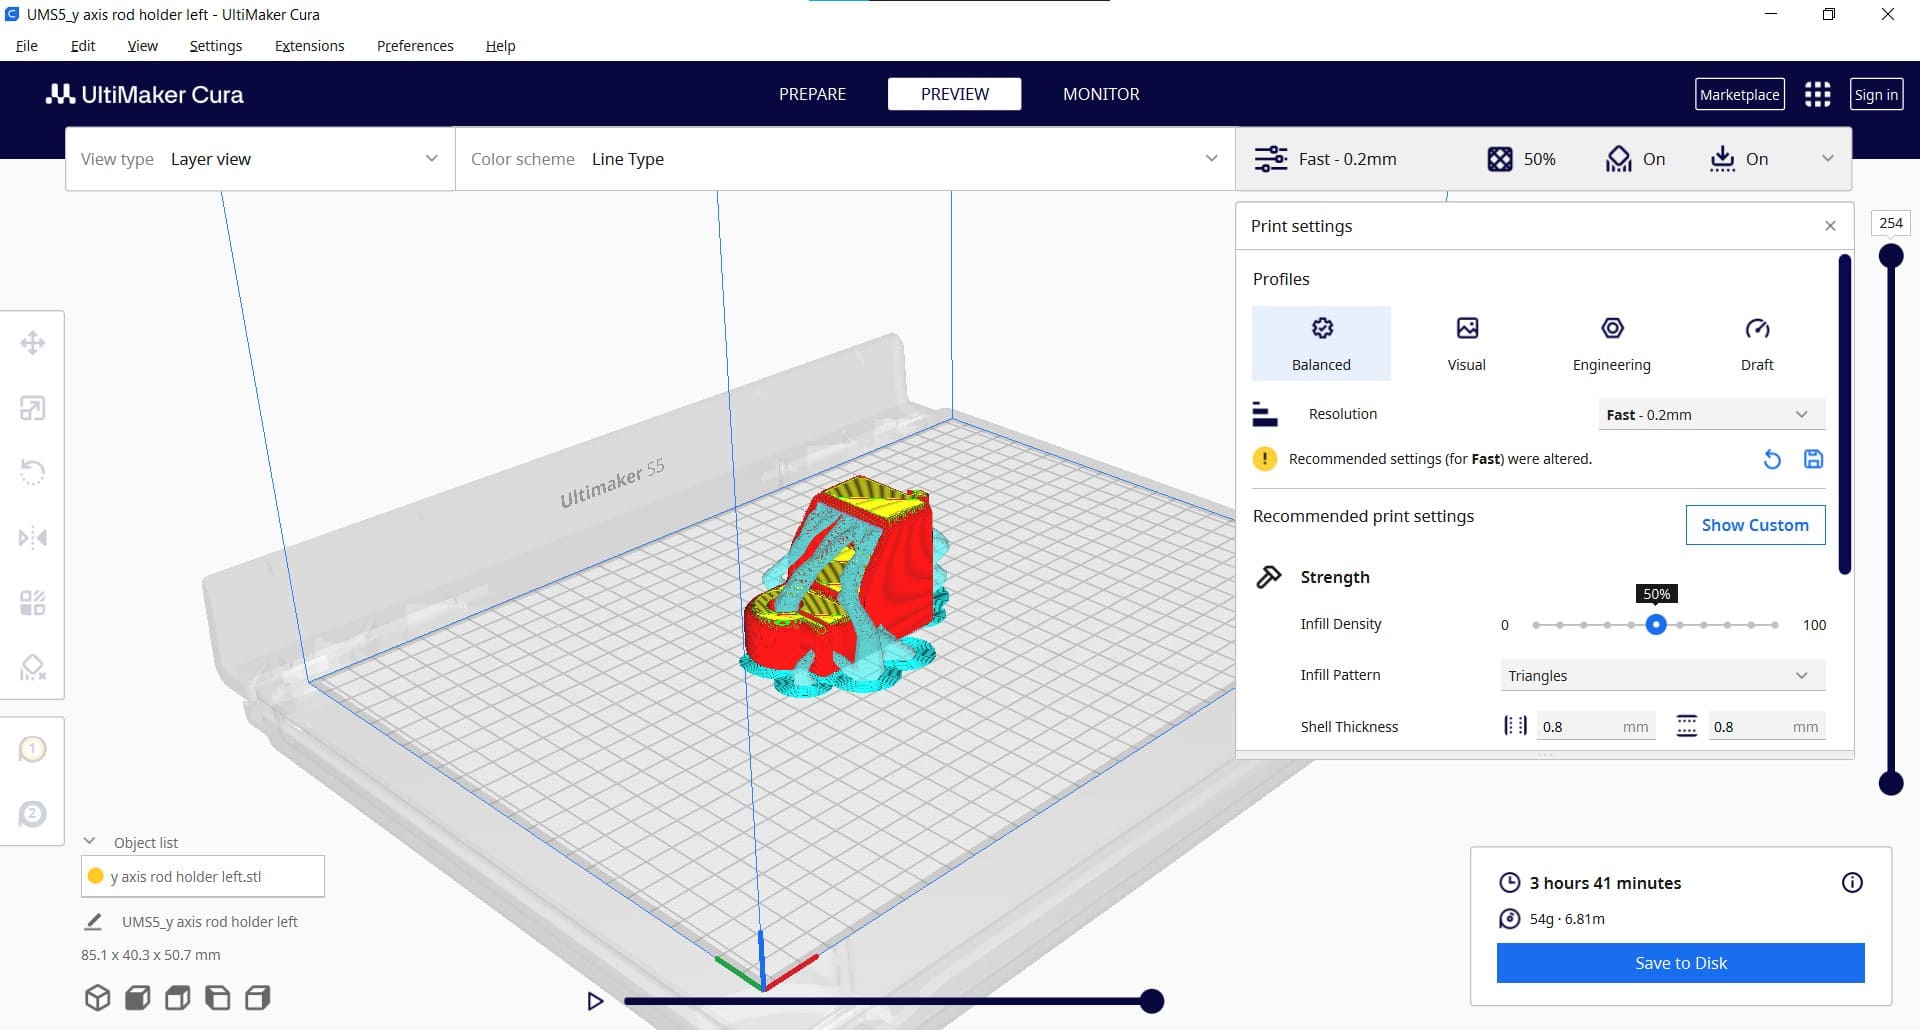Screen dimensions: 1920x1030
Task: Collapse the print settings panel chevron
Action: (1827, 159)
